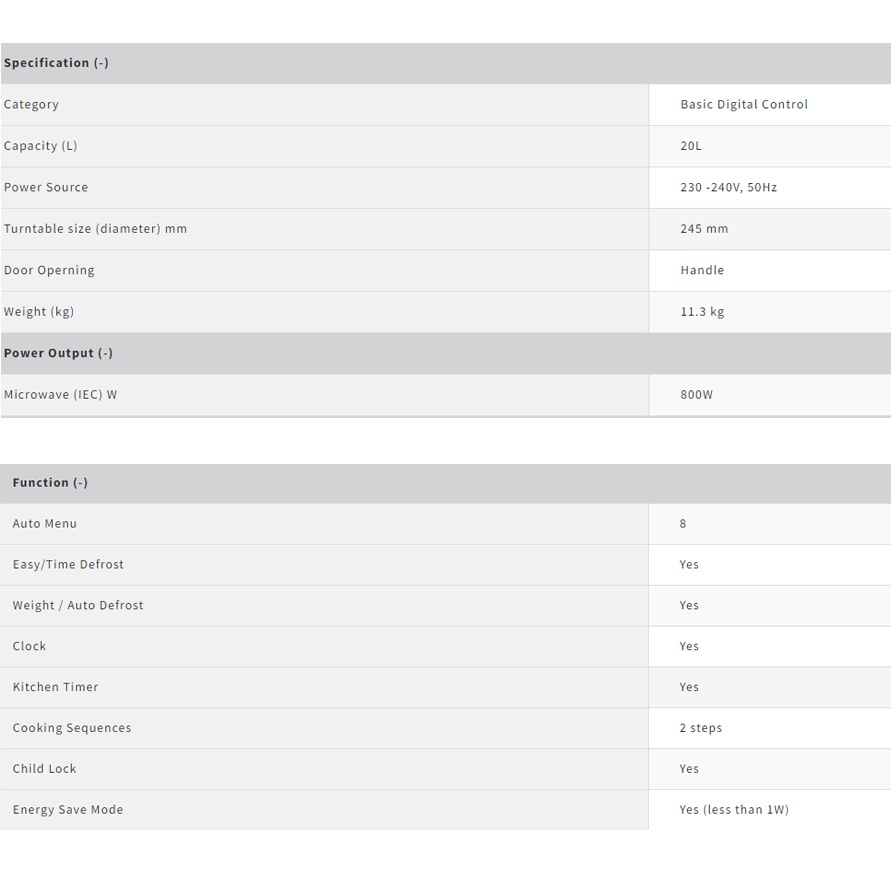Screen dimensions: 891x891
Task: Collapse the Power Output (-) section
Action: (x=58, y=353)
